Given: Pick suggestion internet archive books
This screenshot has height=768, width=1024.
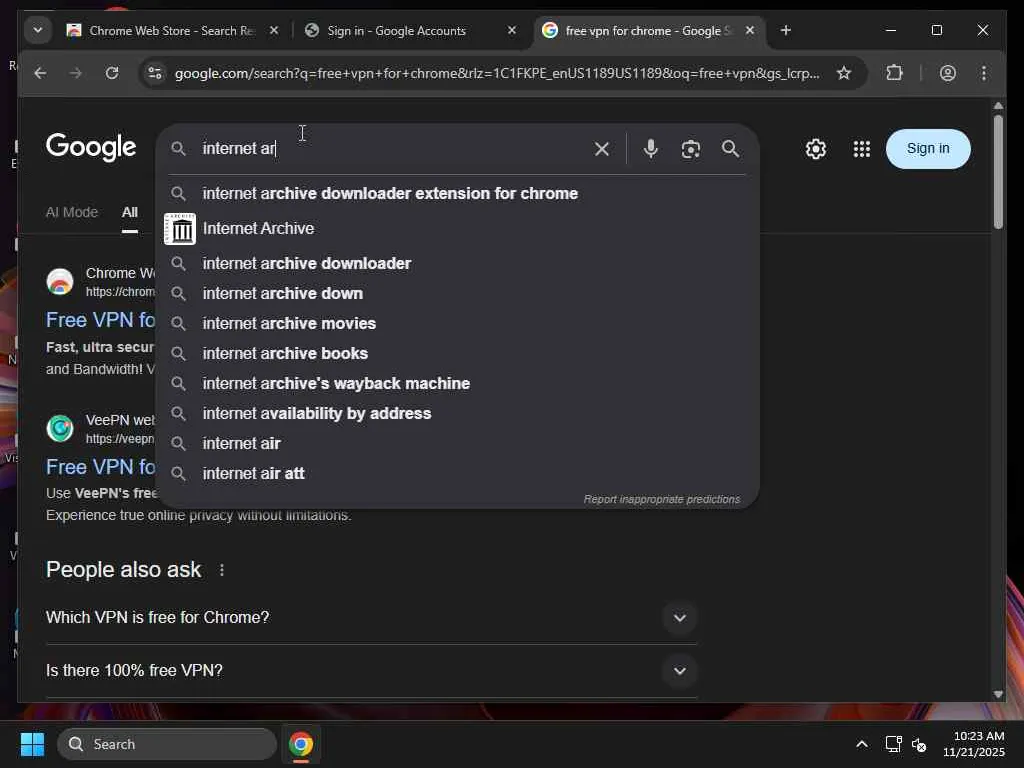Looking at the screenshot, I should (x=457, y=353).
